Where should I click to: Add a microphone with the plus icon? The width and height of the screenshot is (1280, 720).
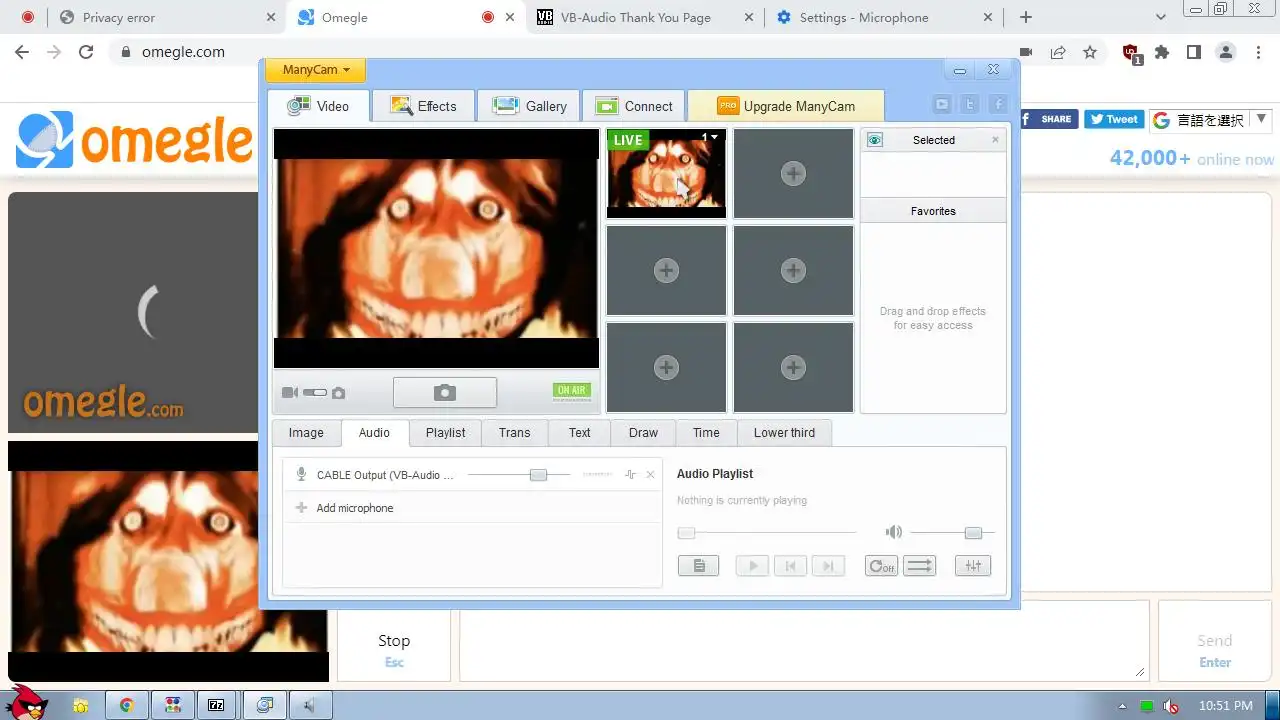pyautogui.click(x=300, y=508)
